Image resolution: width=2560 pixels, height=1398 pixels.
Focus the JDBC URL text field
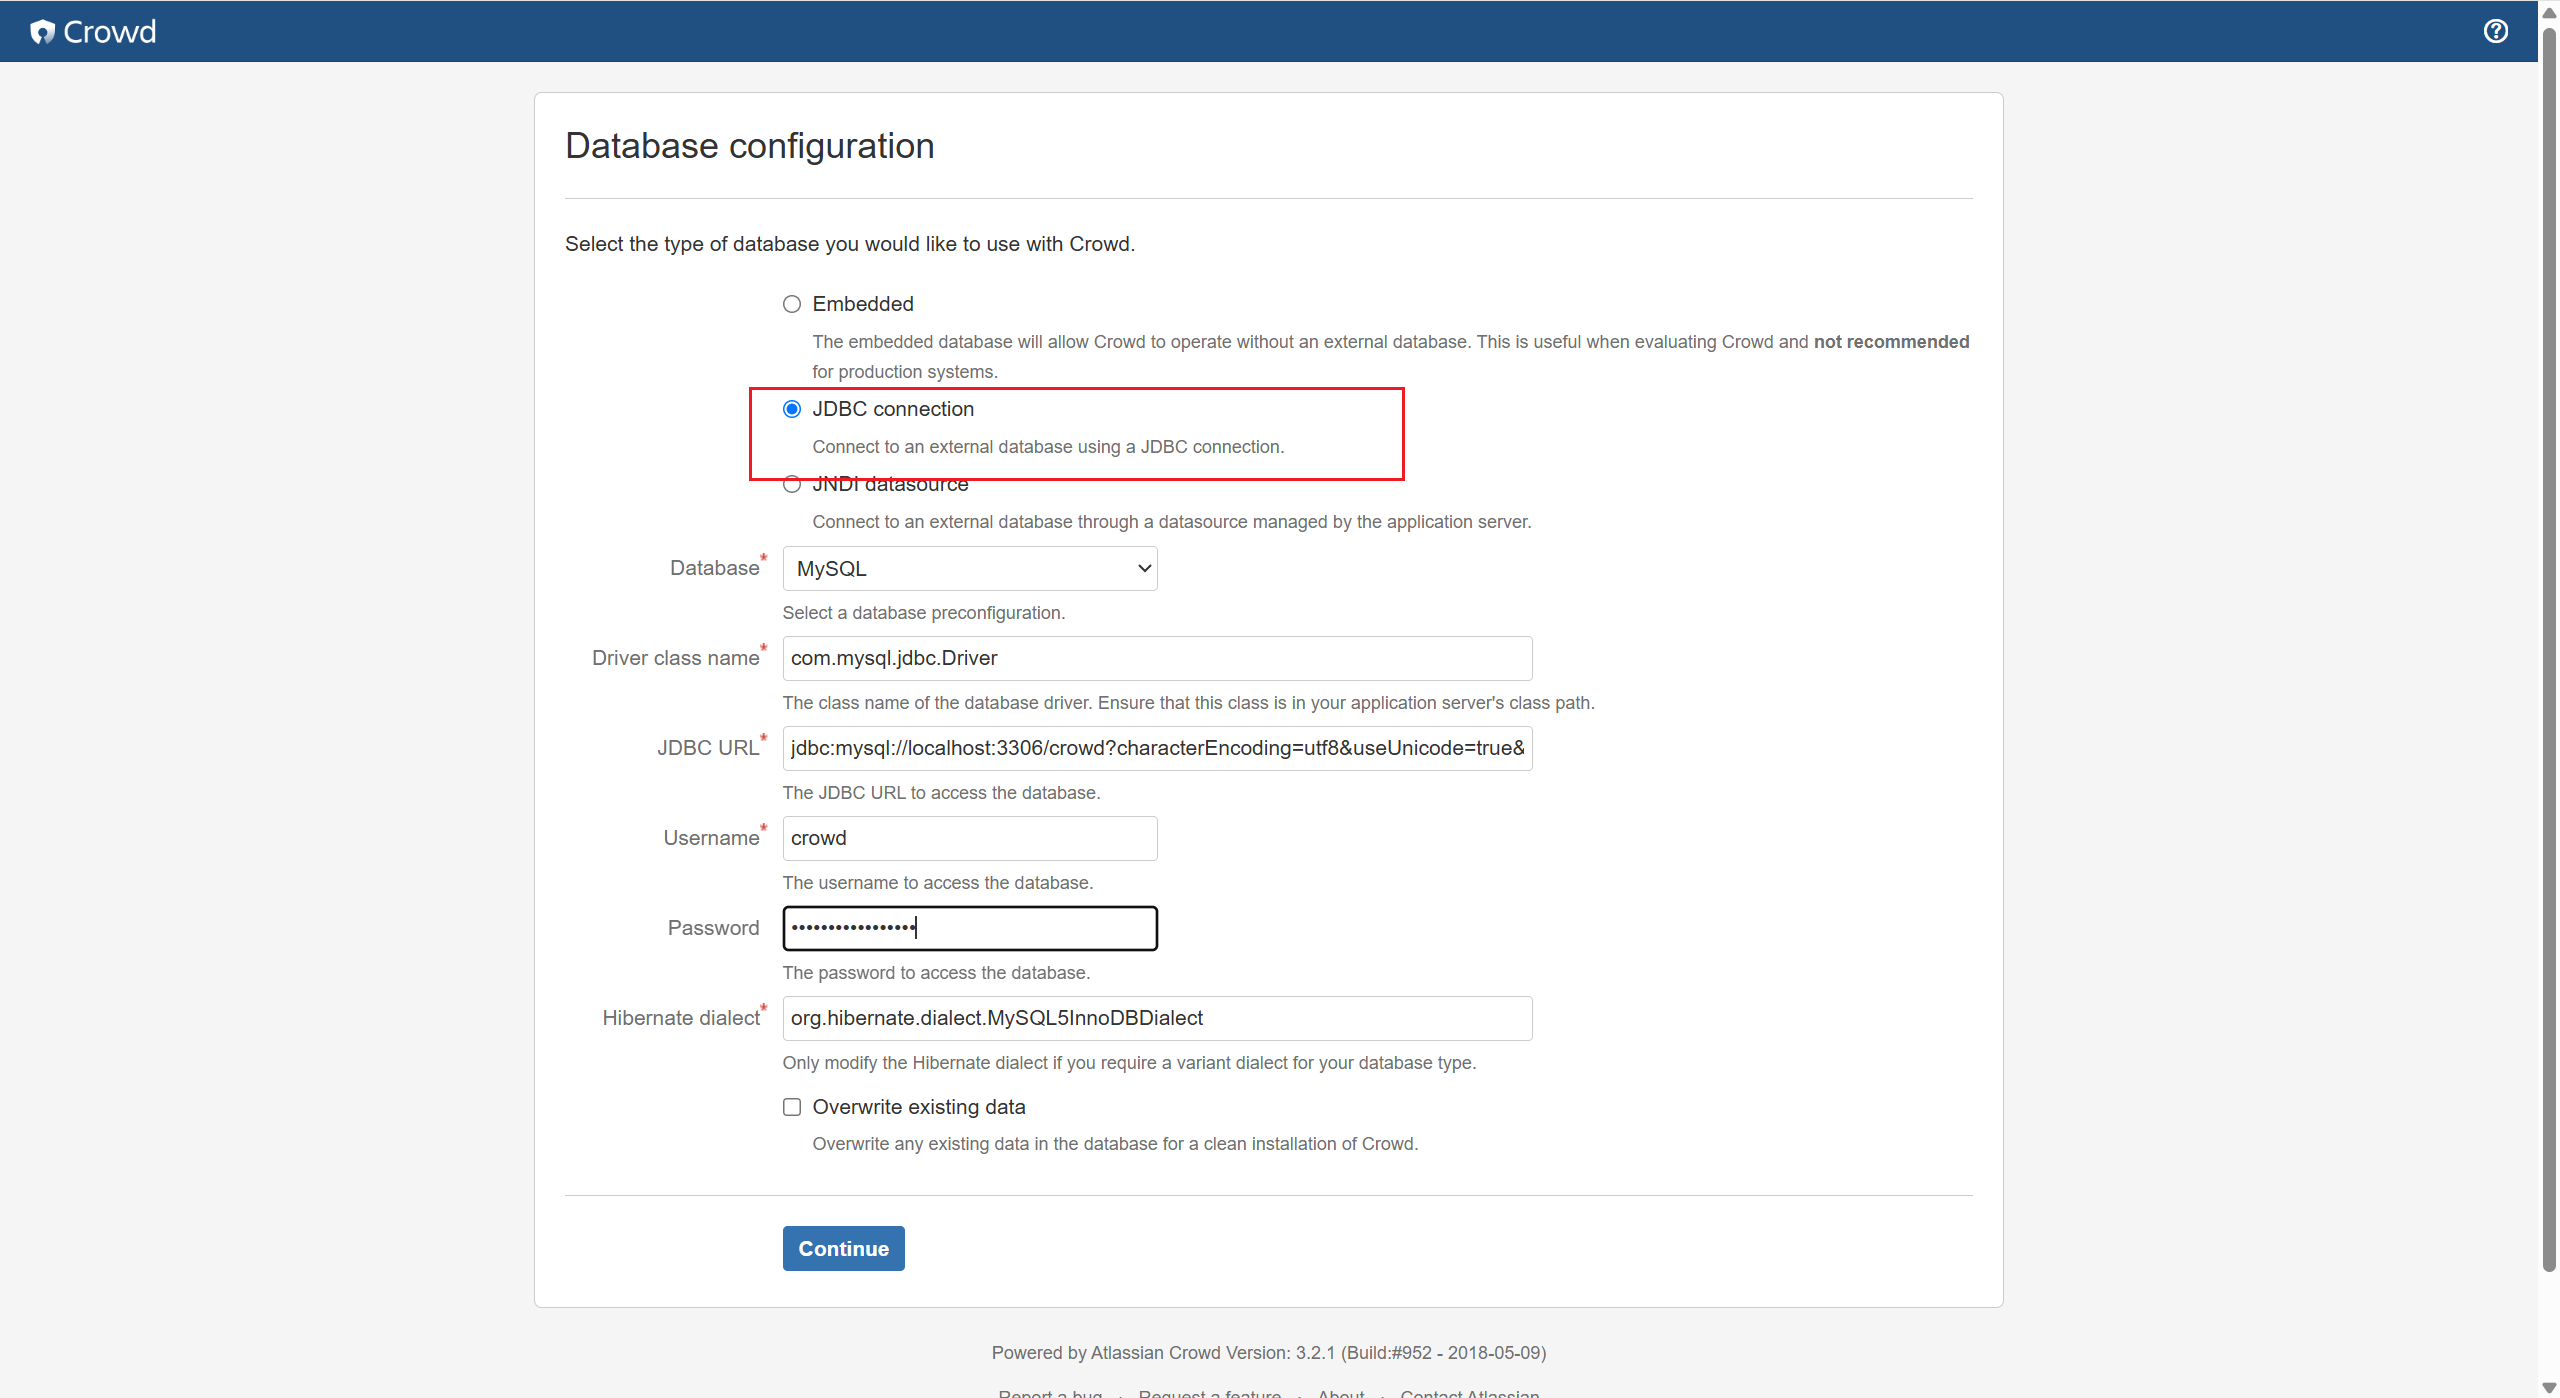[1156, 748]
